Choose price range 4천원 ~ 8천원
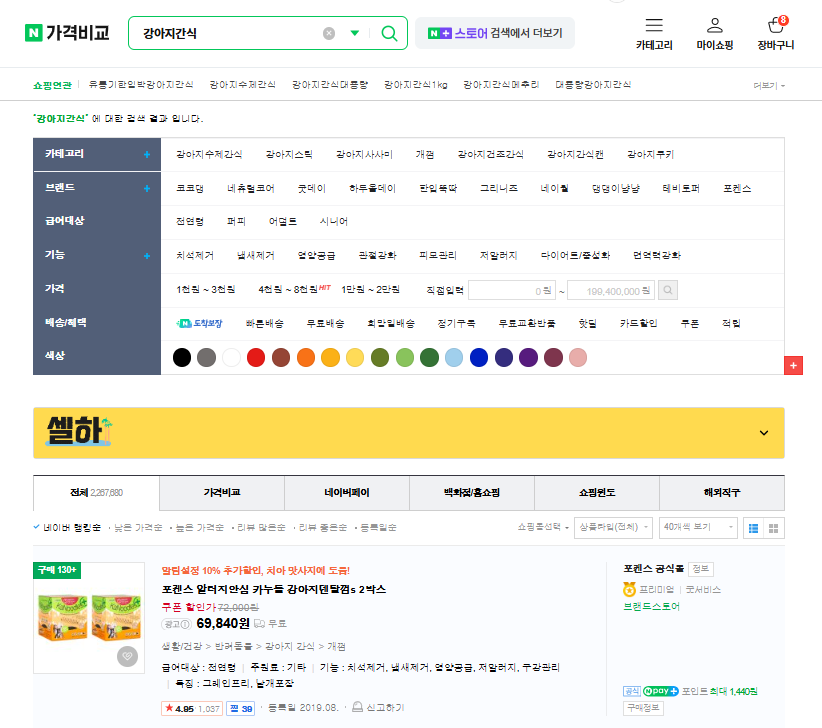Viewport: 822px width, 728px height. click(x=288, y=289)
